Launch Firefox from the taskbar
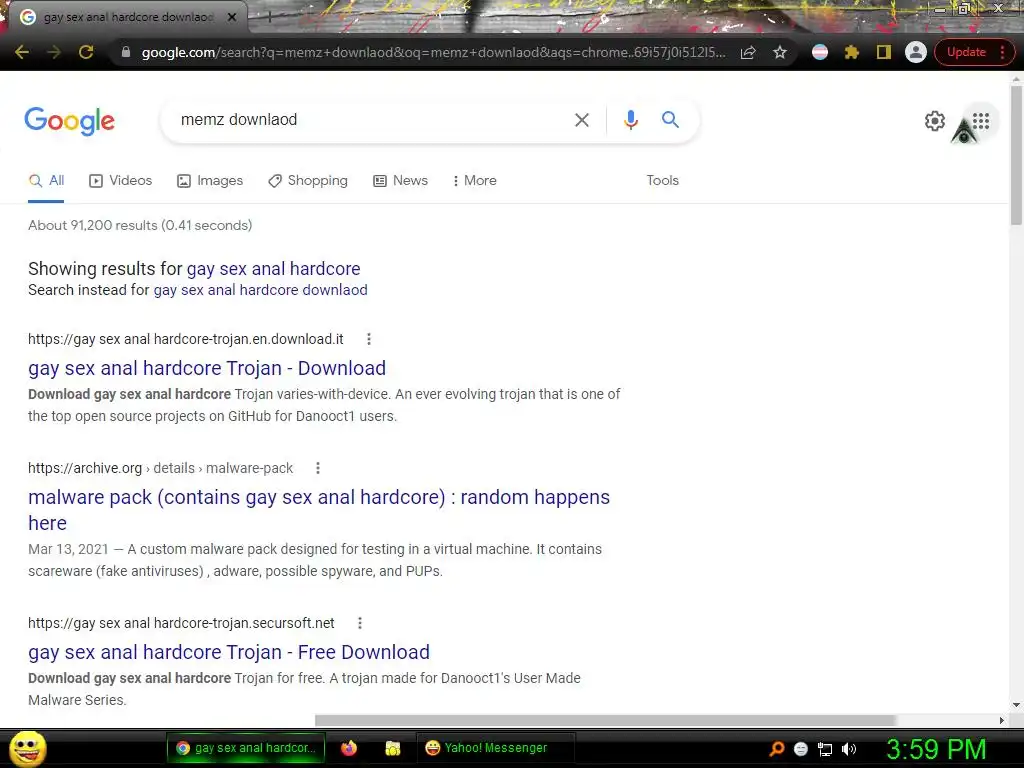Screen dimensions: 1024x768 [x=349, y=748]
